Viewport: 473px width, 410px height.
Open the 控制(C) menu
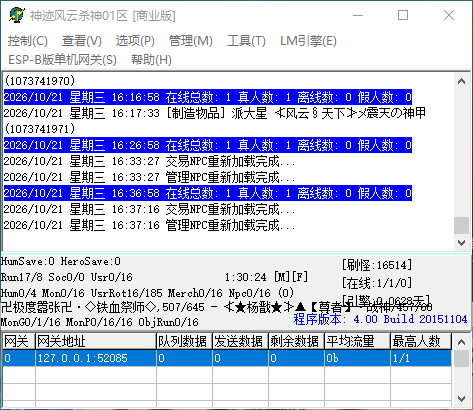point(28,41)
